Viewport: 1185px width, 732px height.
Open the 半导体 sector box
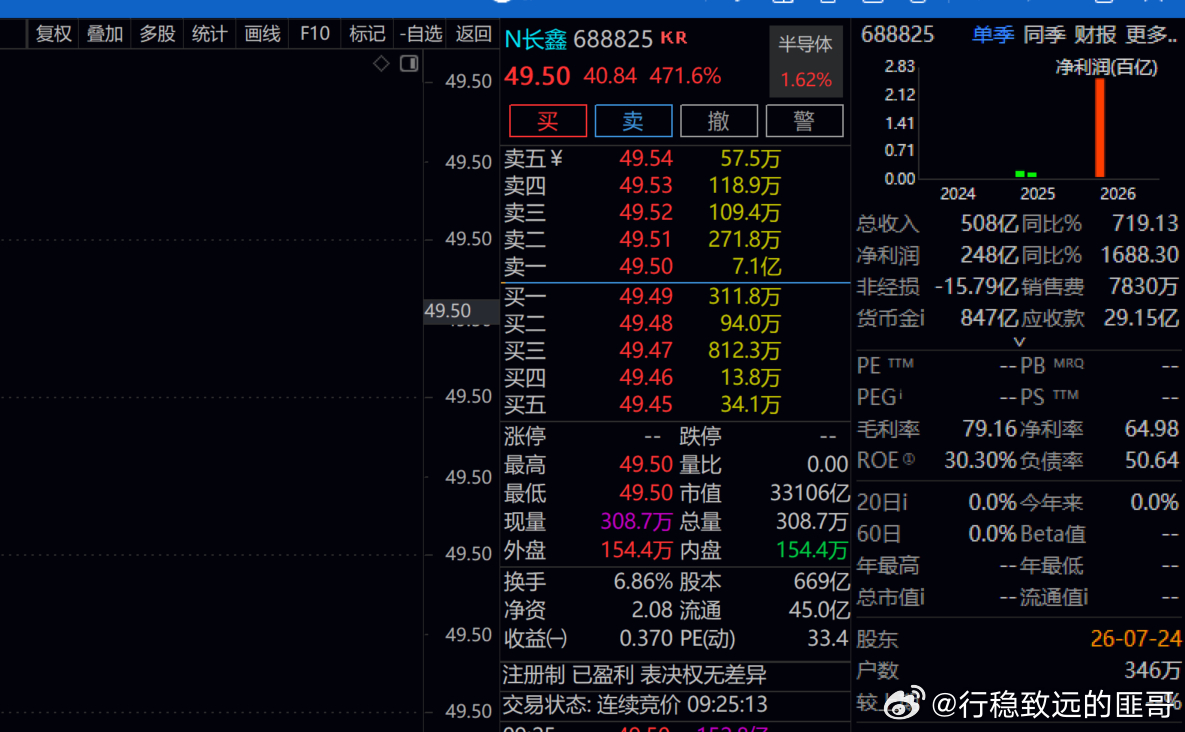click(x=806, y=61)
